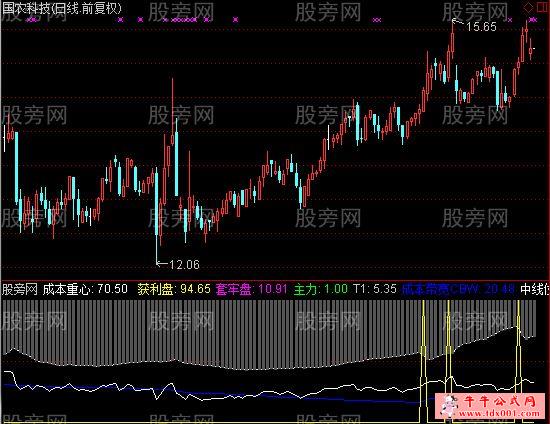
Task: Click the yellow 获利盘: 94.65 readout
Action: click(174, 289)
